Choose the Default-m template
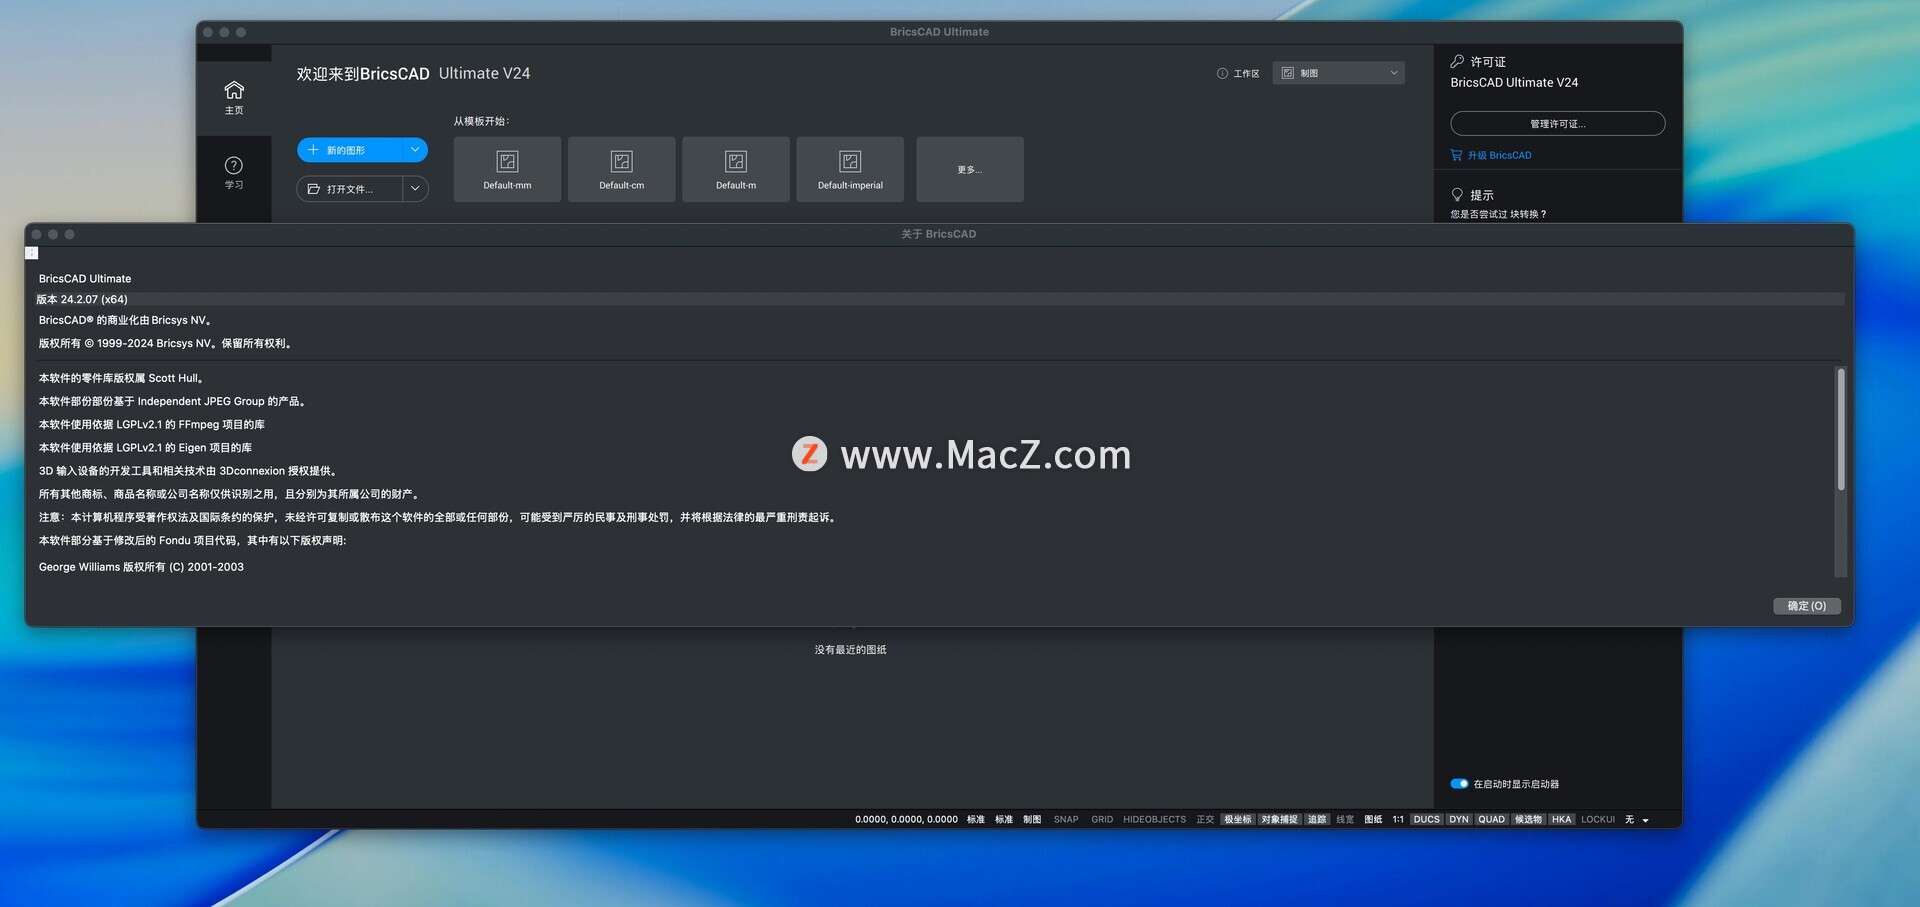 [736, 169]
